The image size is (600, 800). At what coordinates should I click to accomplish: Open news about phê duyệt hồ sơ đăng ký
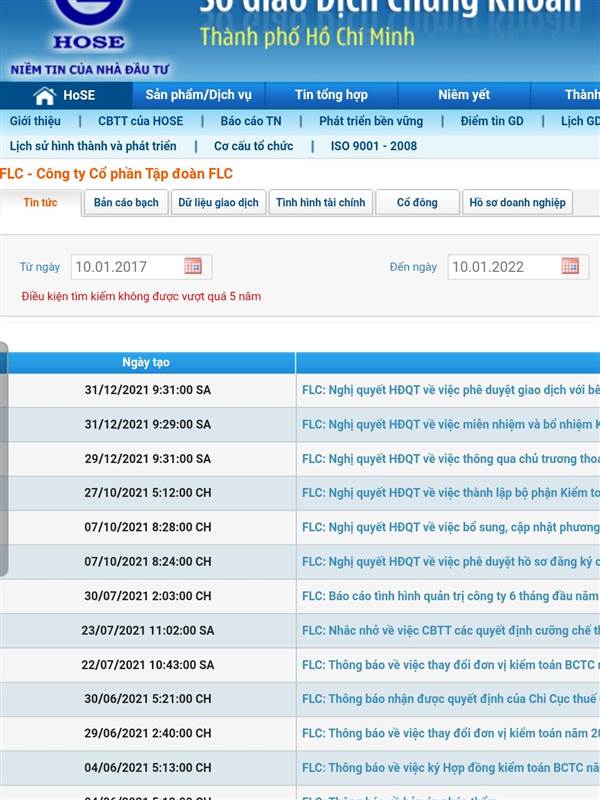point(451,562)
